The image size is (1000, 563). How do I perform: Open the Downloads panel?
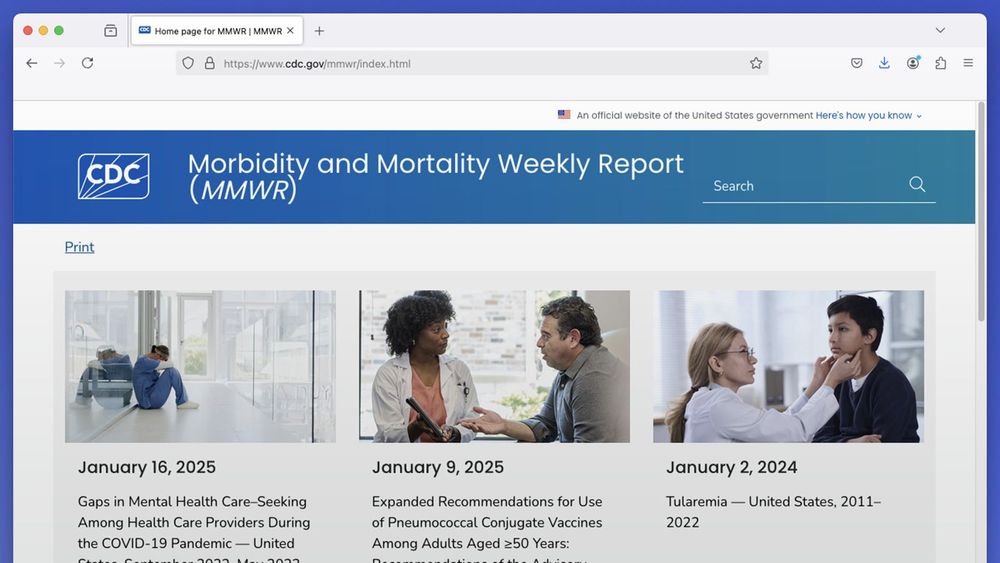[884, 63]
